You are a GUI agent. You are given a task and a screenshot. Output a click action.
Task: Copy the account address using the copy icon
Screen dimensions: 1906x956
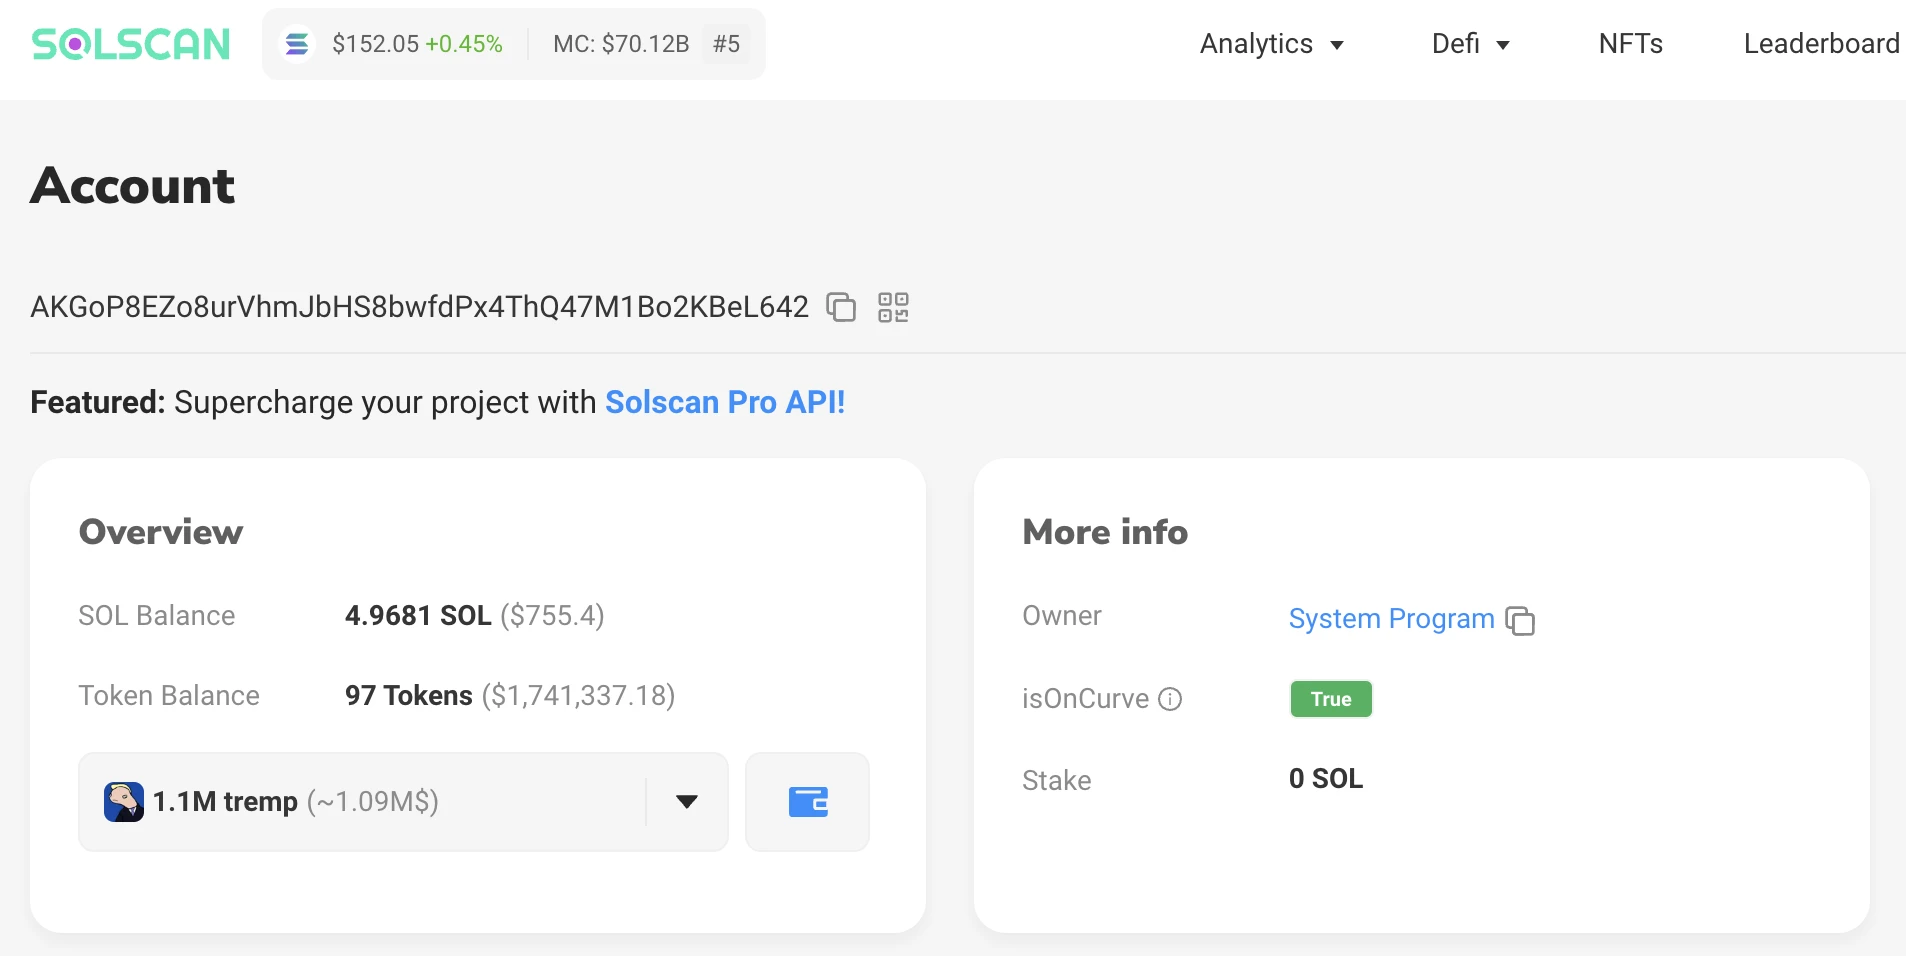tap(841, 307)
